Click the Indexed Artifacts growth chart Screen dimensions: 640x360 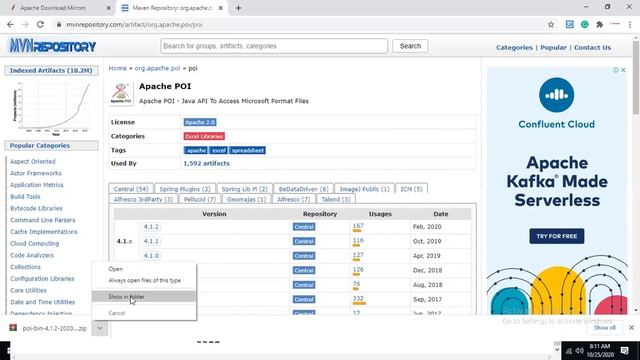point(52,108)
